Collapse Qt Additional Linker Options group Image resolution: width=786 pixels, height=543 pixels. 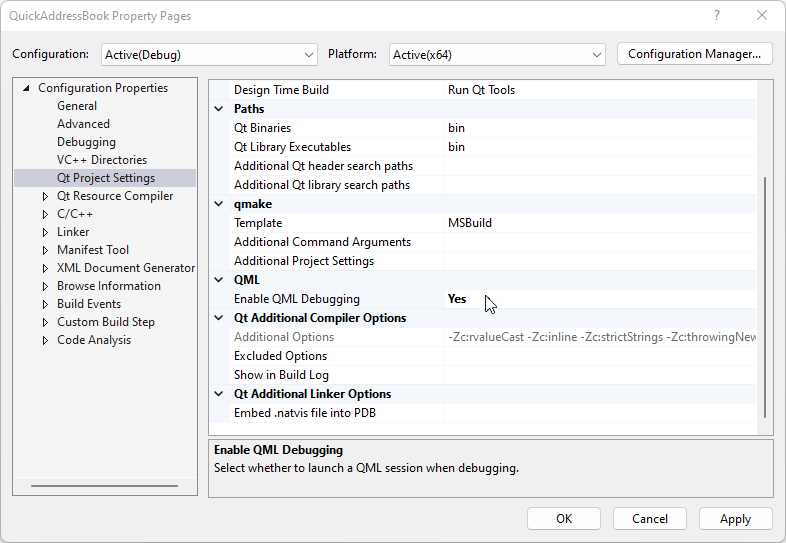click(x=219, y=394)
